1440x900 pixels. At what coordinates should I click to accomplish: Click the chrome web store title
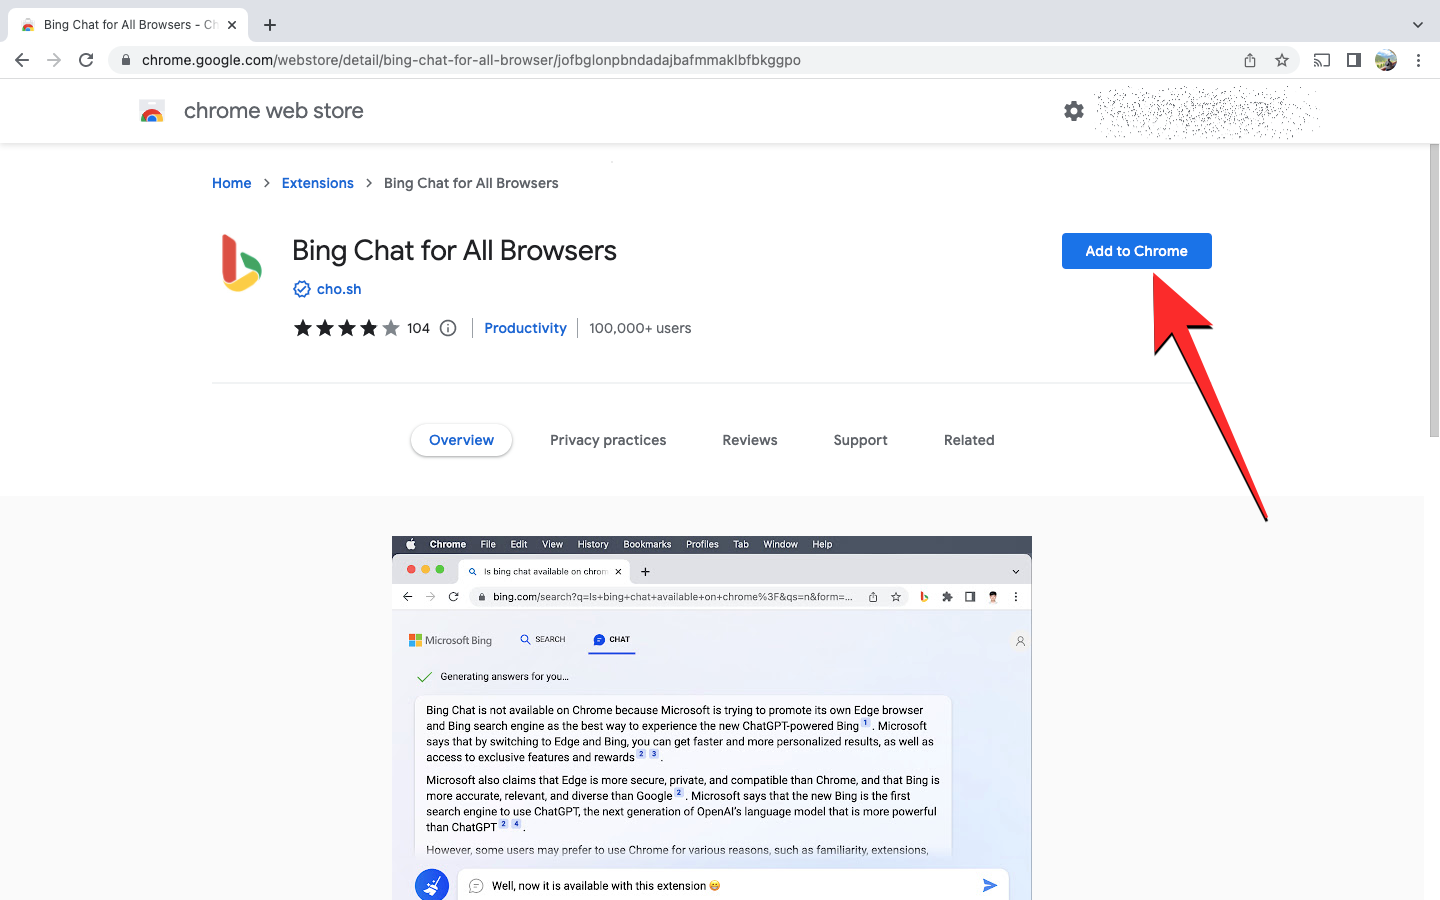point(274,111)
